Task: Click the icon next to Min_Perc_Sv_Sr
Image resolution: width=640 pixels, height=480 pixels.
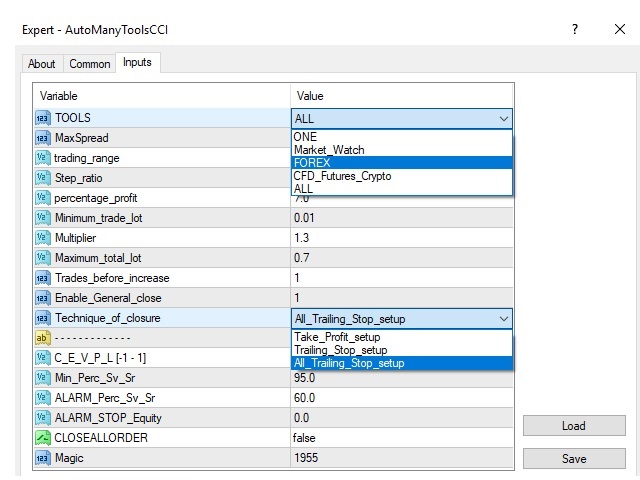Action: point(43,378)
